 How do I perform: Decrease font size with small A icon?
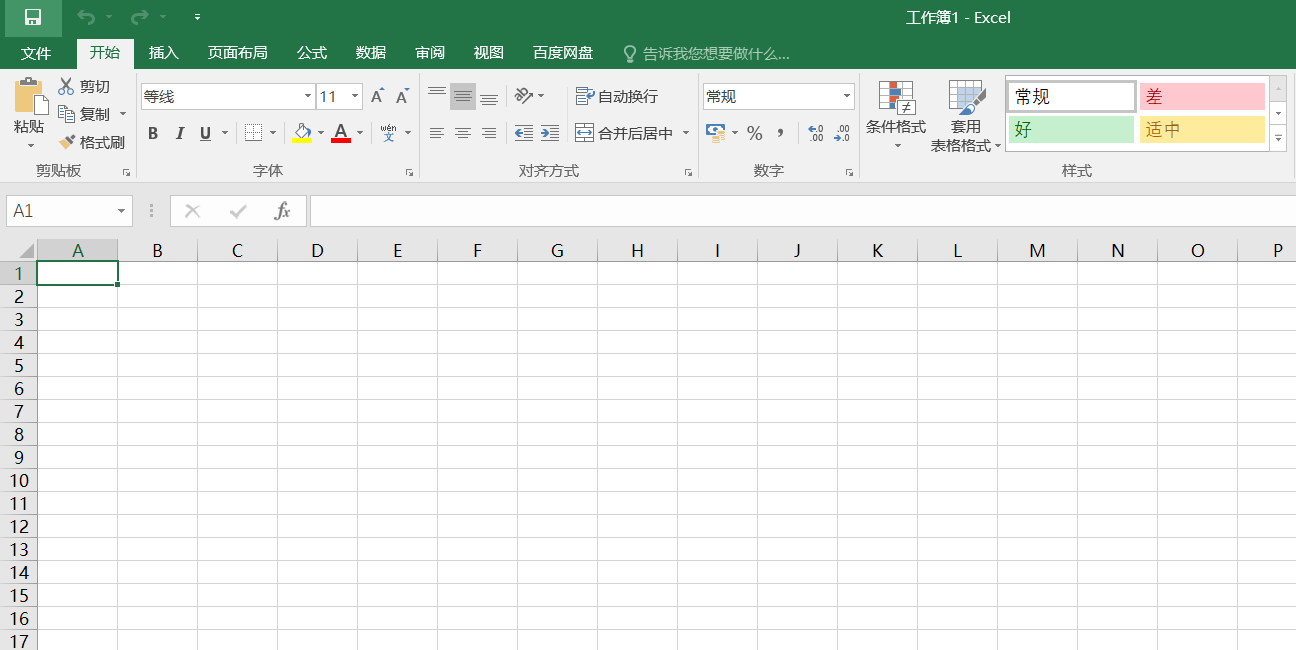402,97
